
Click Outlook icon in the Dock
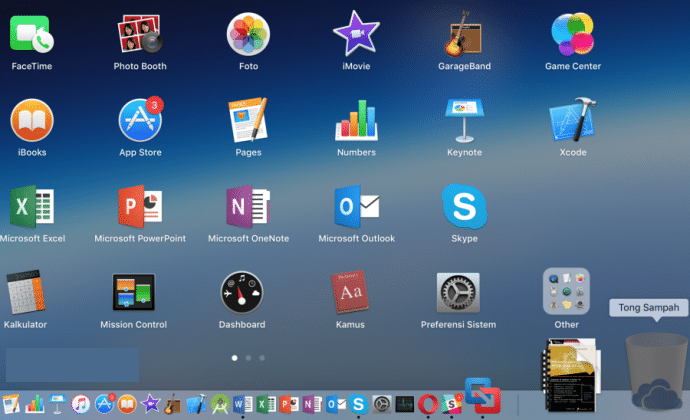336,404
